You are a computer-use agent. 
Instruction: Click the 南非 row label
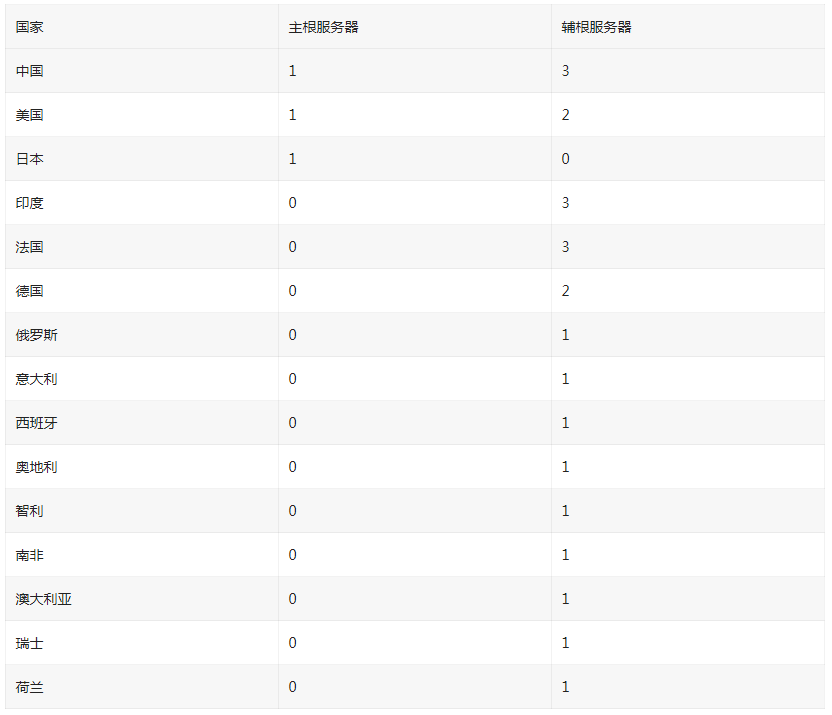30,555
